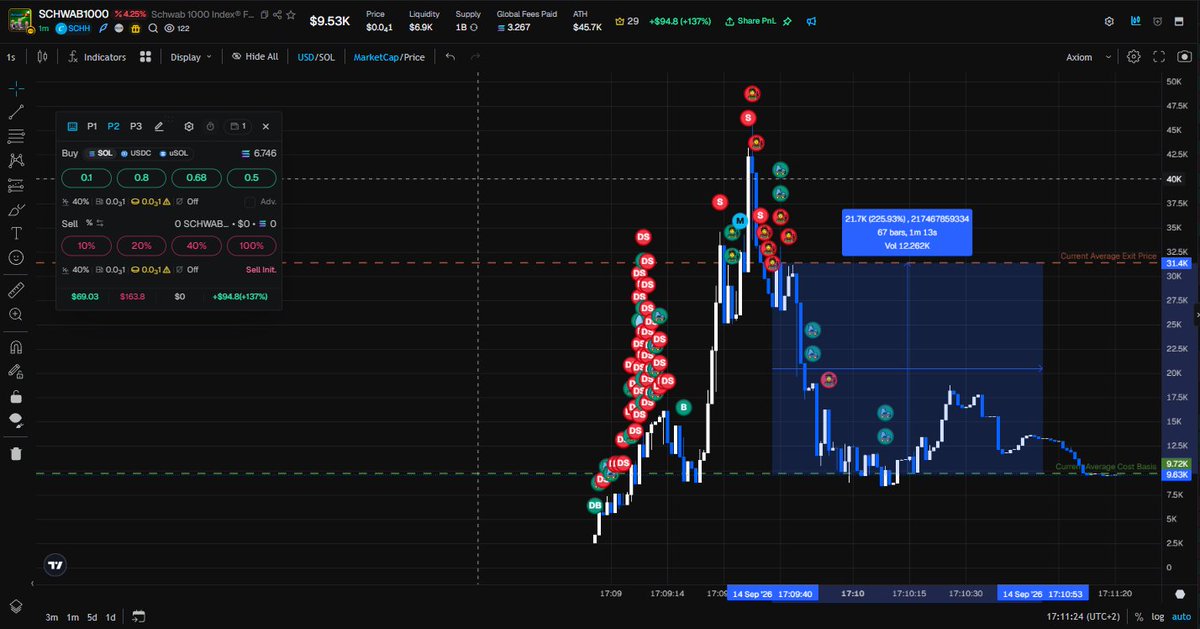This screenshot has width=1200, height=629.
Task: Toggle chart between USD and SOL
Action: pos(316,57)
